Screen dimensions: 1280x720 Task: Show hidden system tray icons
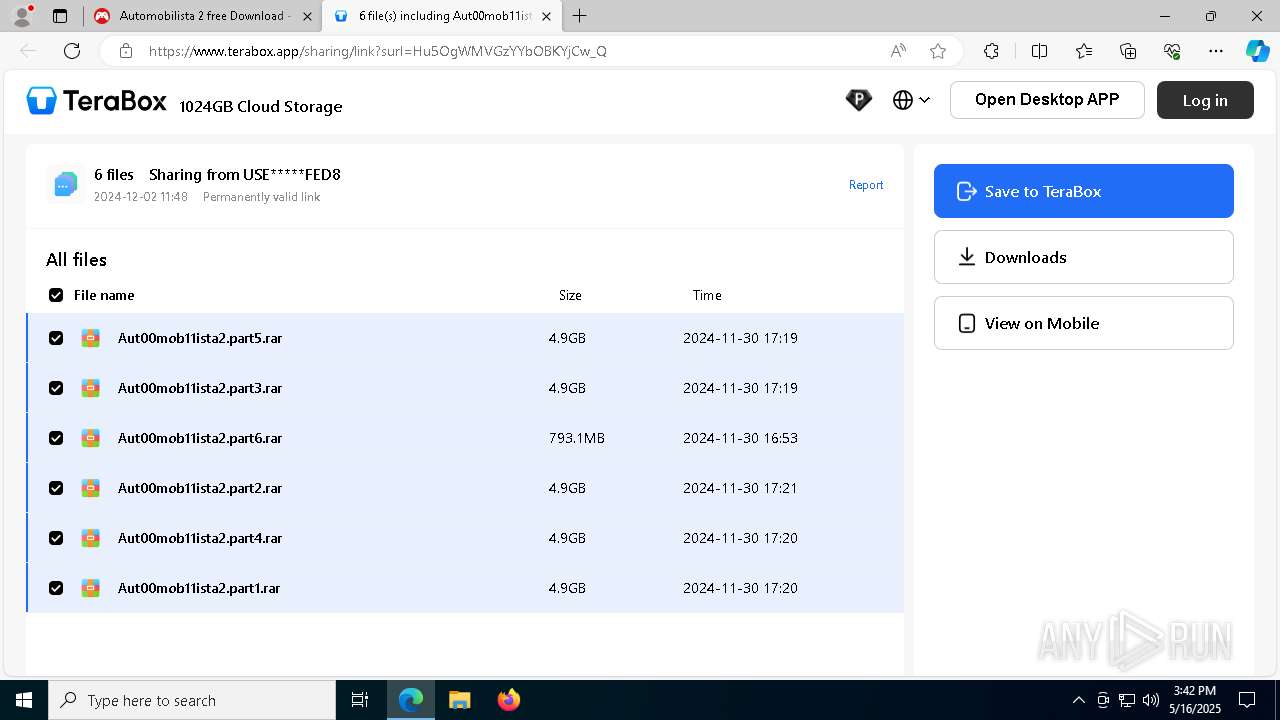pos(1079,700)
